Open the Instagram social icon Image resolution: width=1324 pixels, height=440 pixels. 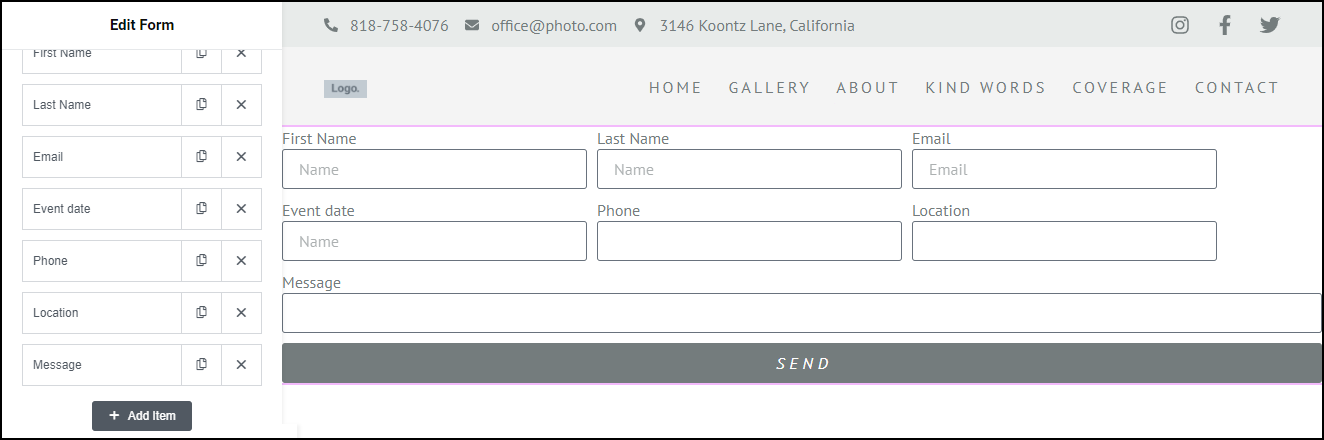tap(1180, 26)
